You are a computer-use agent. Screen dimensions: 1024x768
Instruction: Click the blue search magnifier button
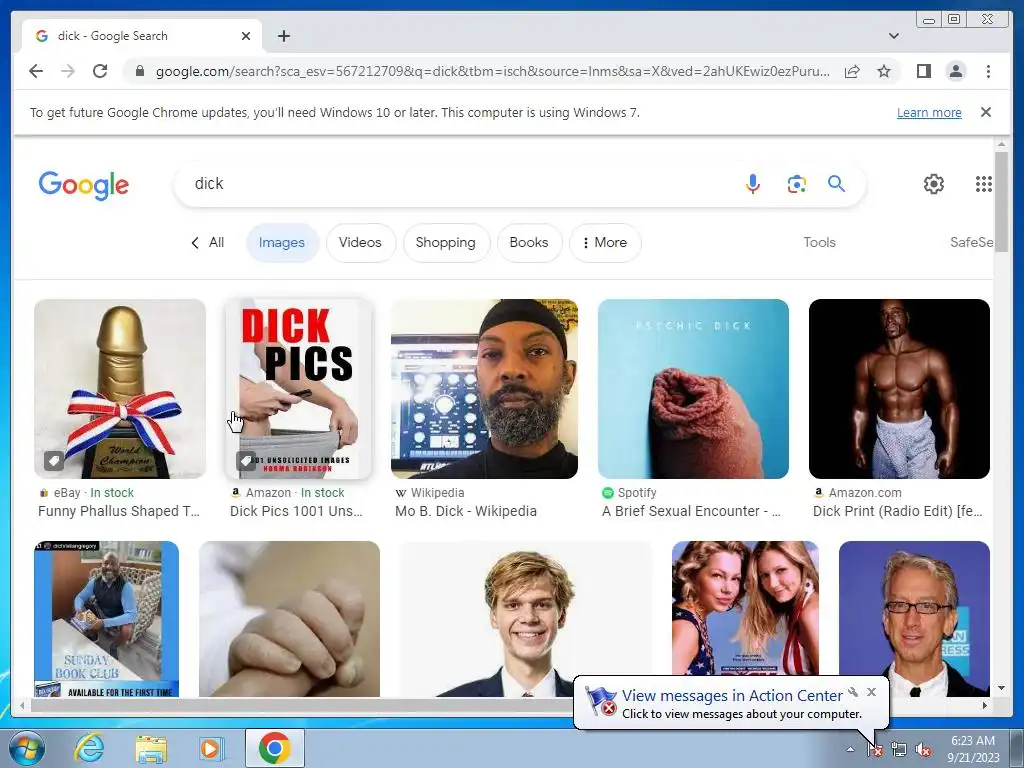[837, 184]
